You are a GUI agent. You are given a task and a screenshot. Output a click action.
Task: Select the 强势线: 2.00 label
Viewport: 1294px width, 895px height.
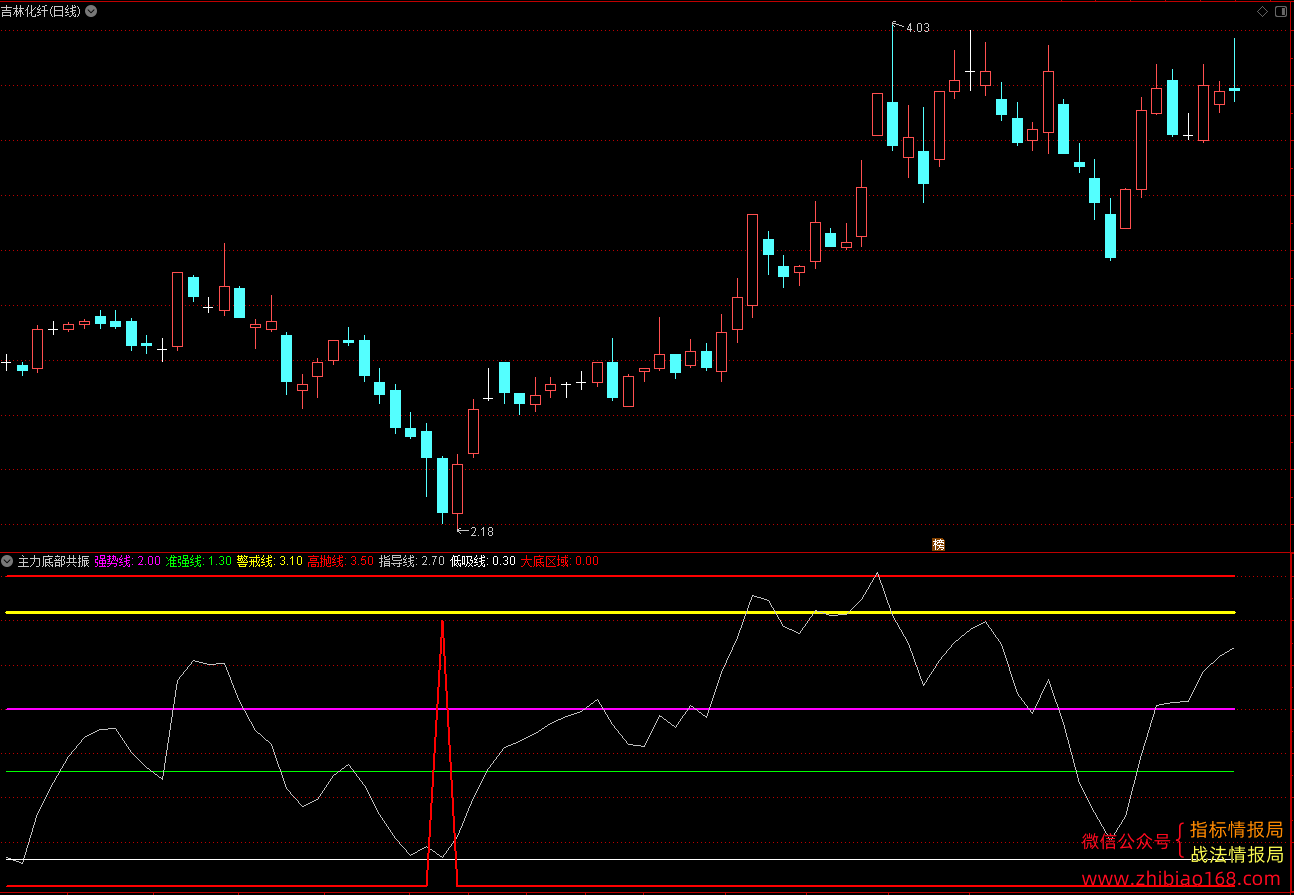(127, 561)
